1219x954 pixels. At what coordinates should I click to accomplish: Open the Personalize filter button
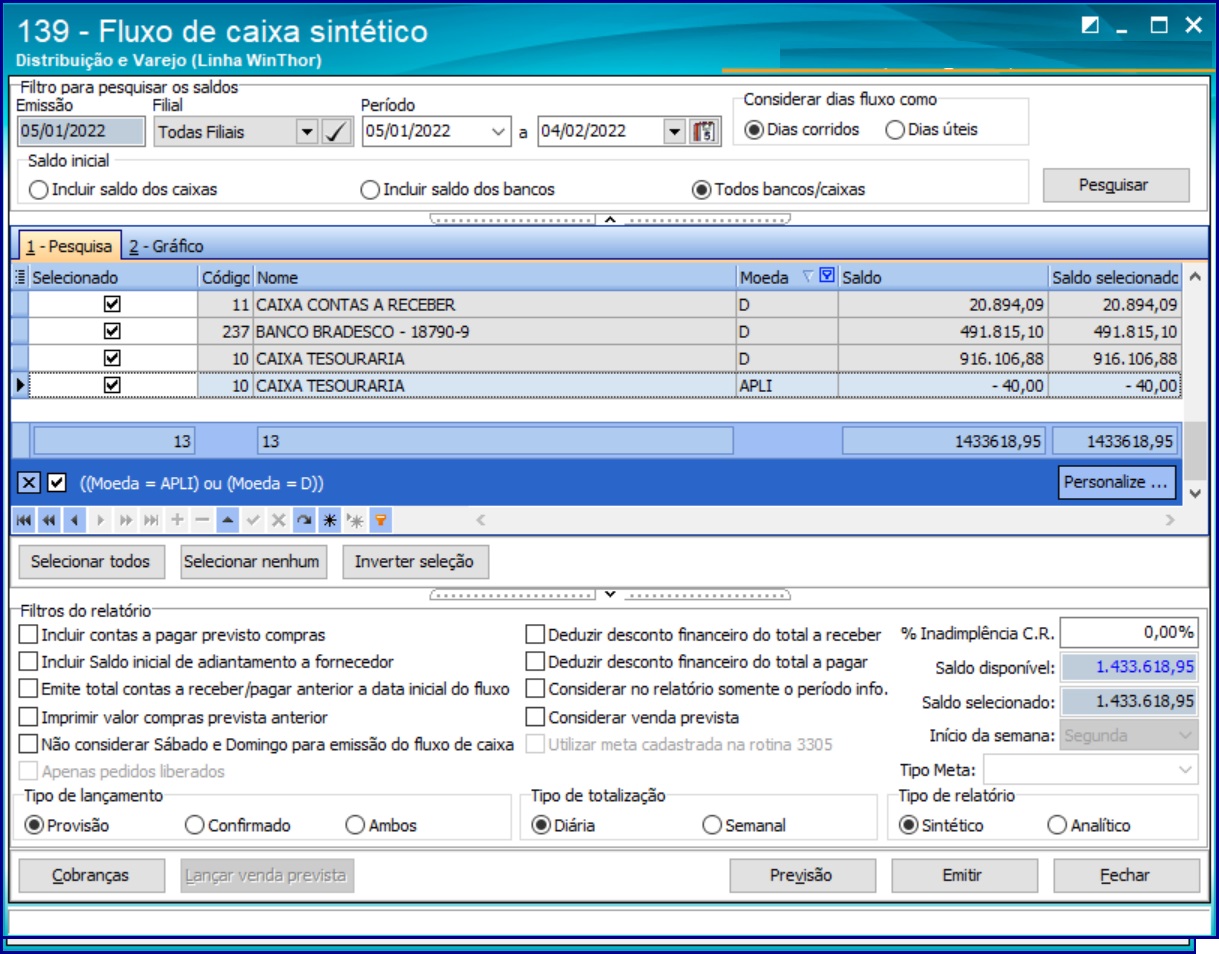click(x=1116, y=482)
